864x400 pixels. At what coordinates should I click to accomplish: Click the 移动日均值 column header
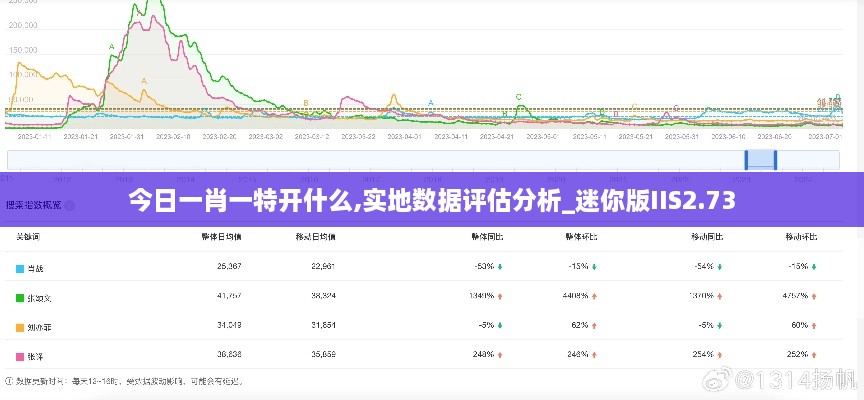click(315, 237)
